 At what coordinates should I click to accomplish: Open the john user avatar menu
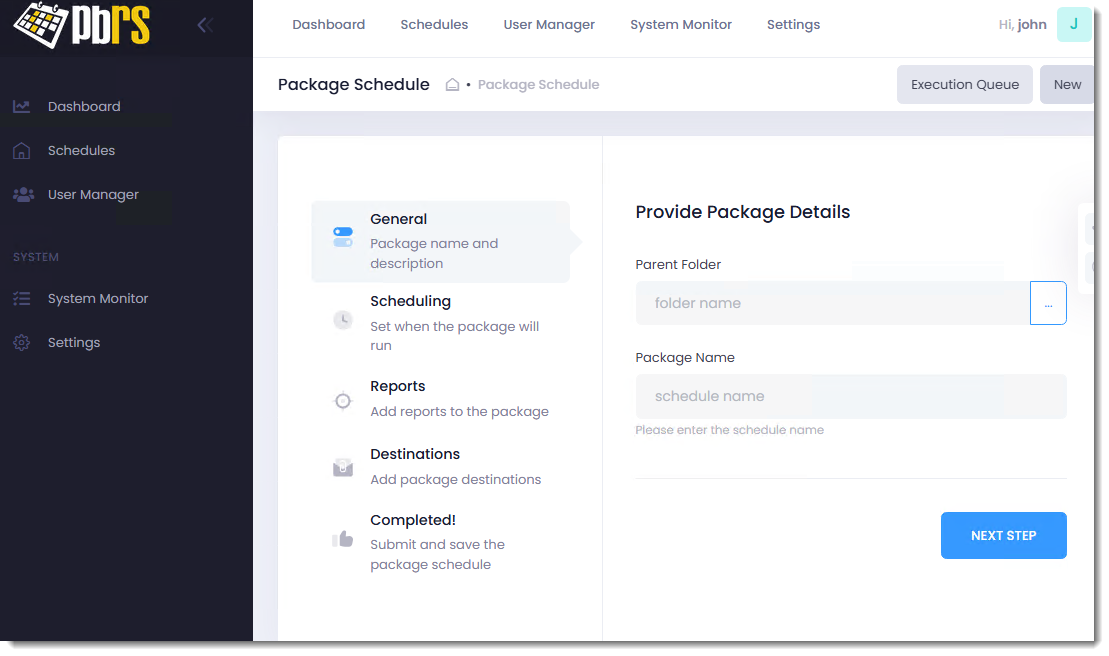point(1073,25)
